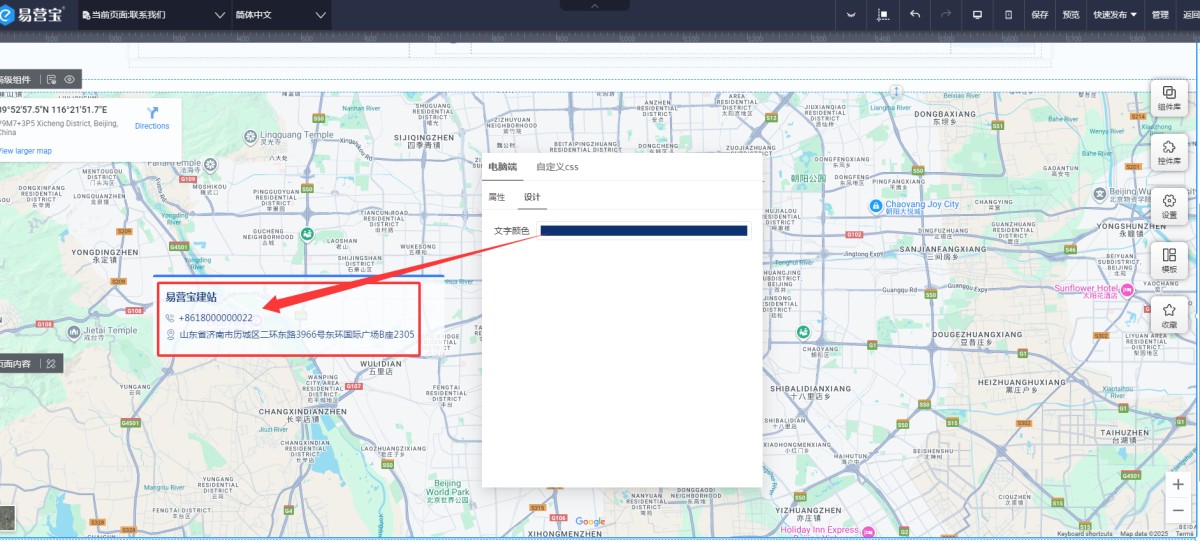Screen dimensions: 1200x541
Task: Open the 快速发布 dropdown
Action: point(1115,15)
